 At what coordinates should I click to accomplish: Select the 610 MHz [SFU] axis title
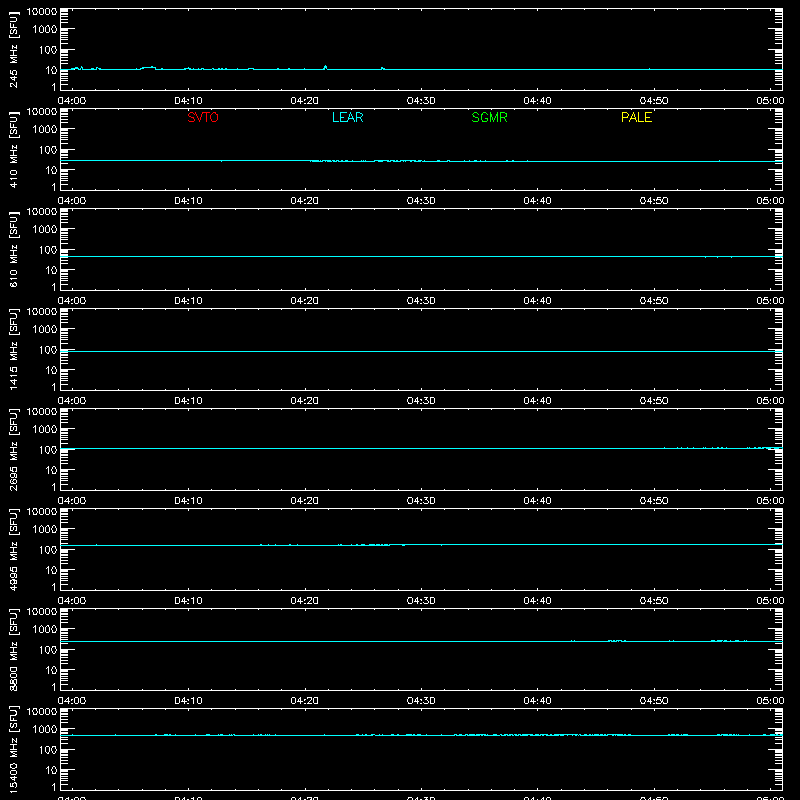(x=13, y=250)
